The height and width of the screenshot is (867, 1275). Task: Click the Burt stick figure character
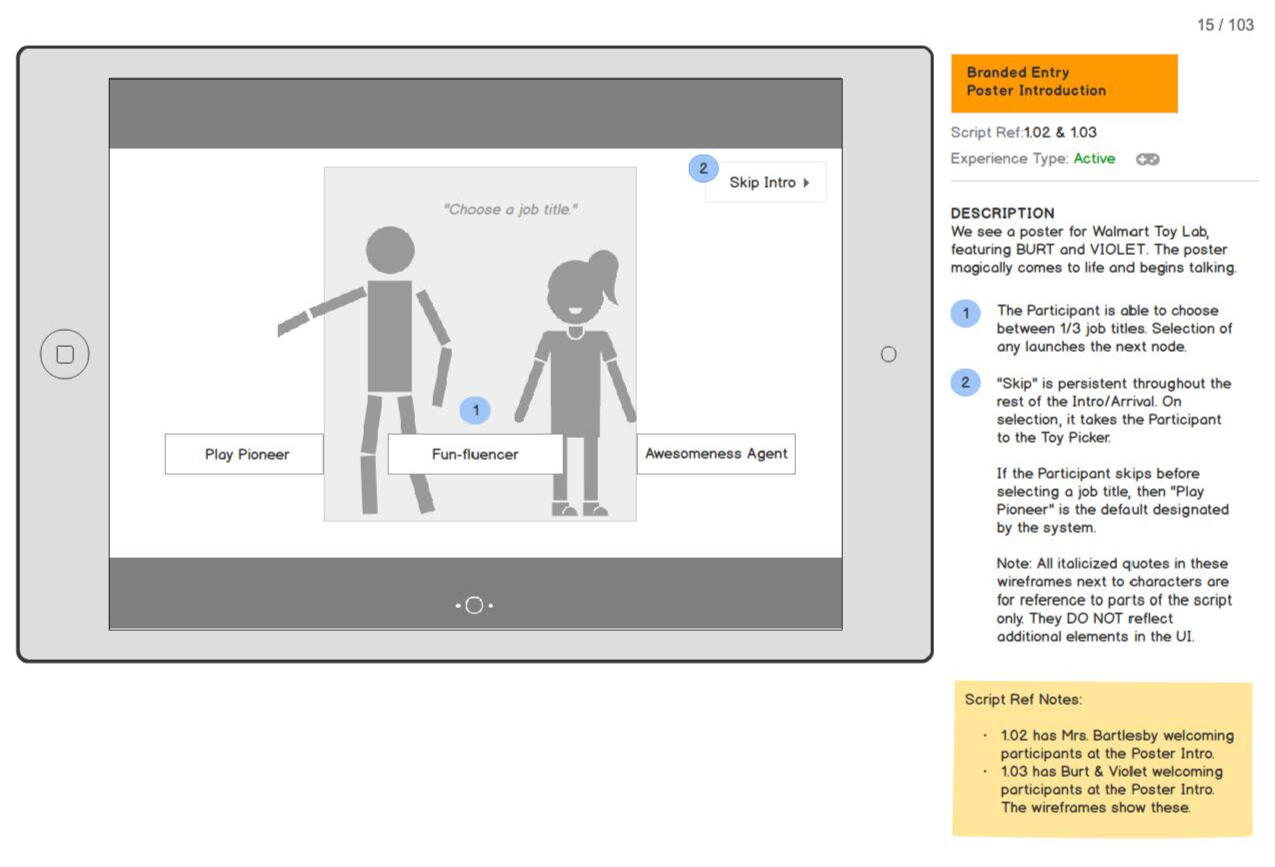[390, 340]
